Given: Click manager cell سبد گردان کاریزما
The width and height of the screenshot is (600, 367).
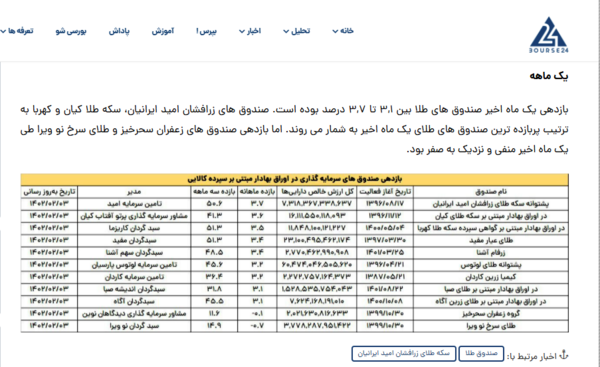Looking at the screenshot, I should tap(134, 228).
